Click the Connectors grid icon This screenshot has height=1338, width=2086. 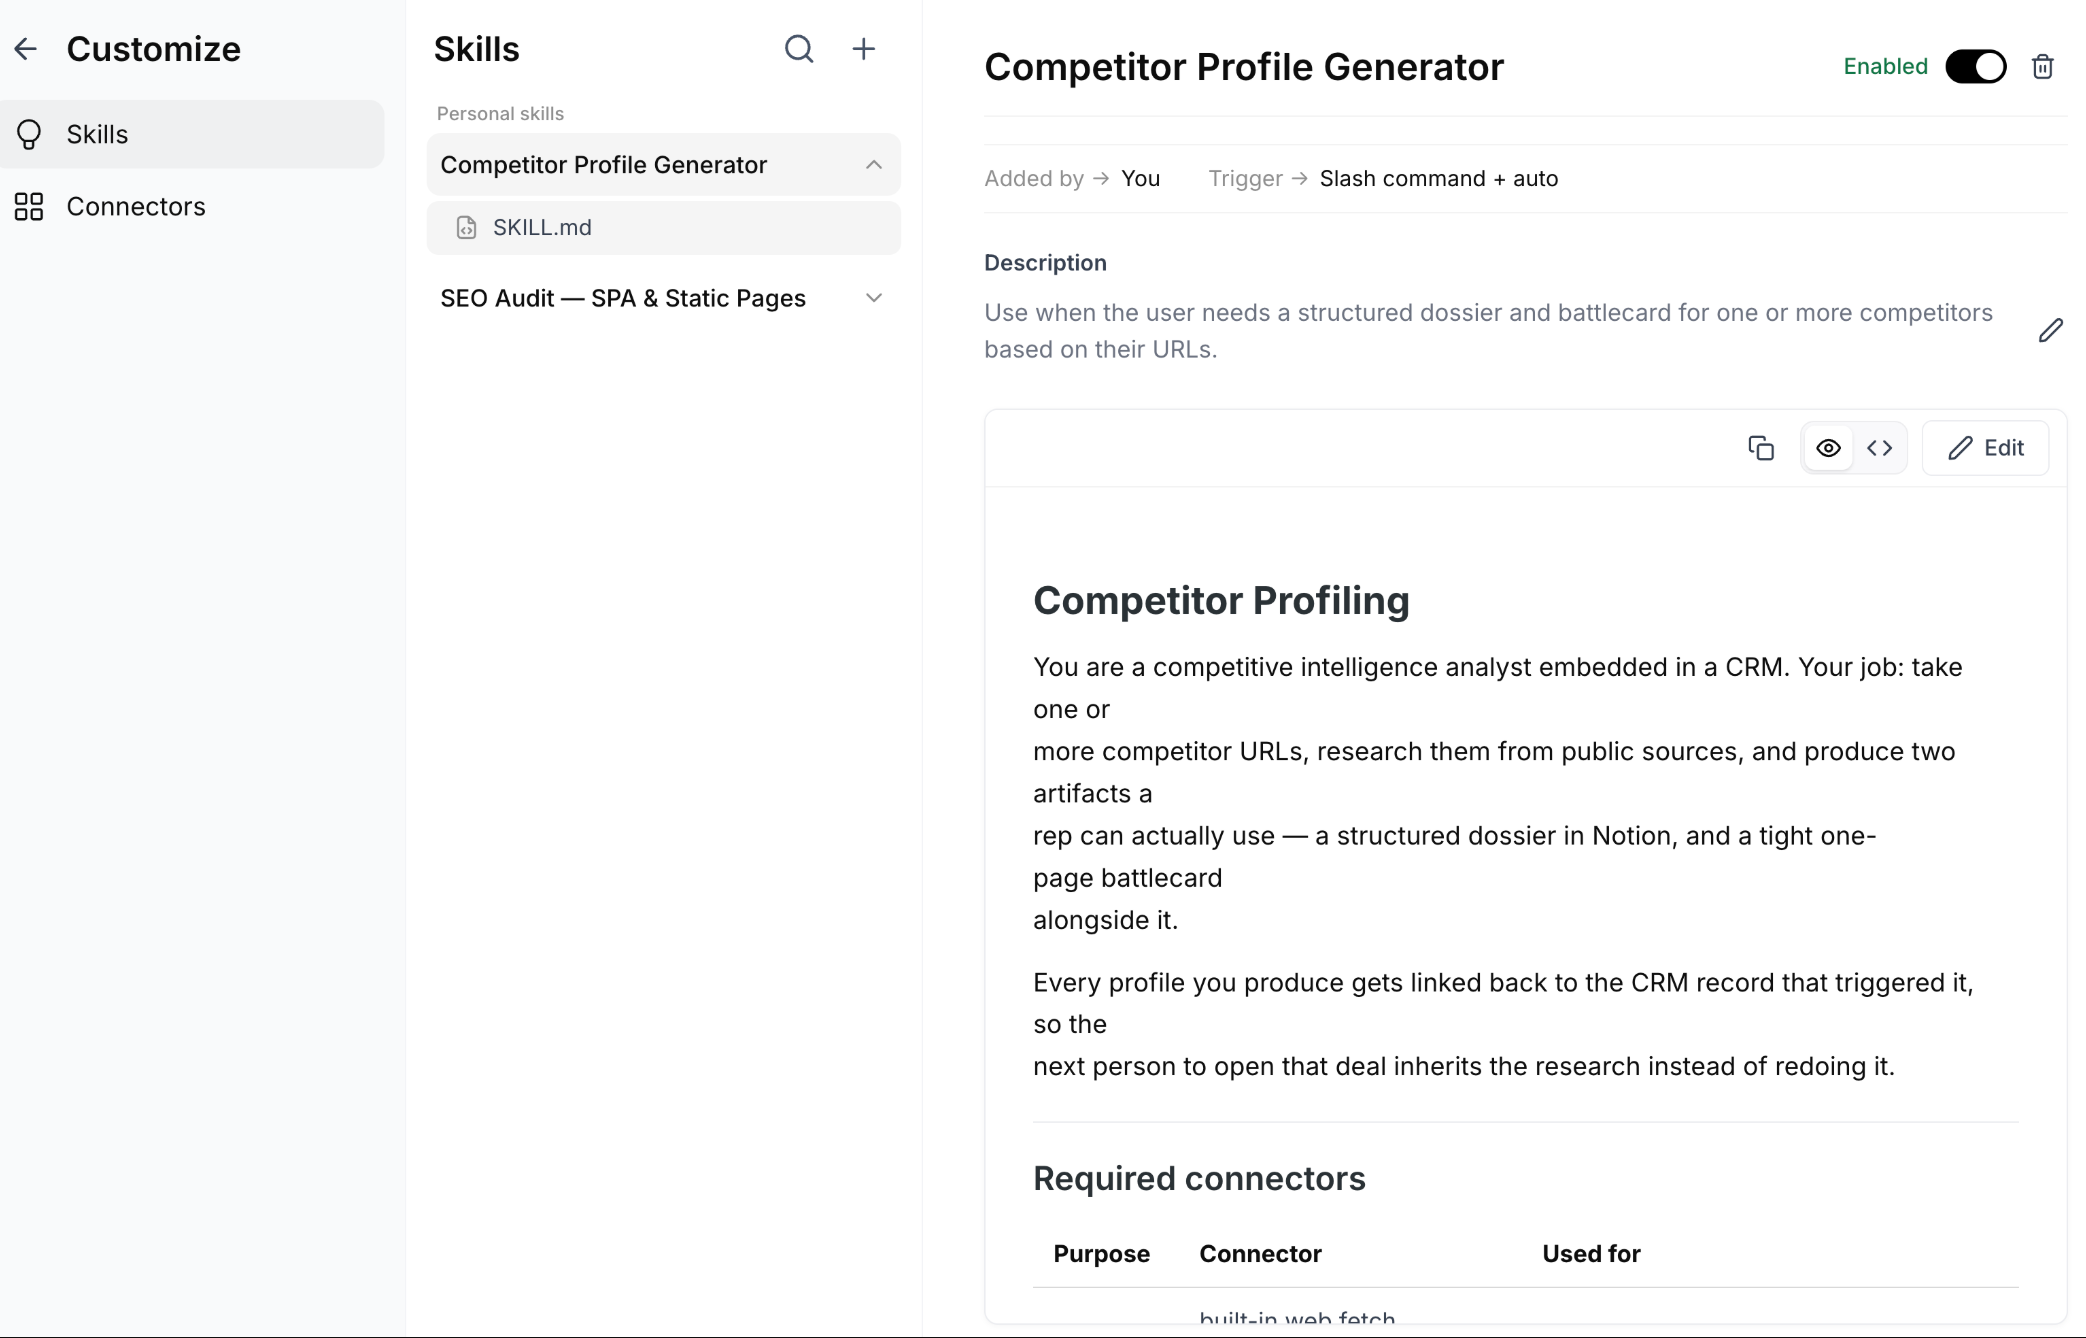click(29, 207)
